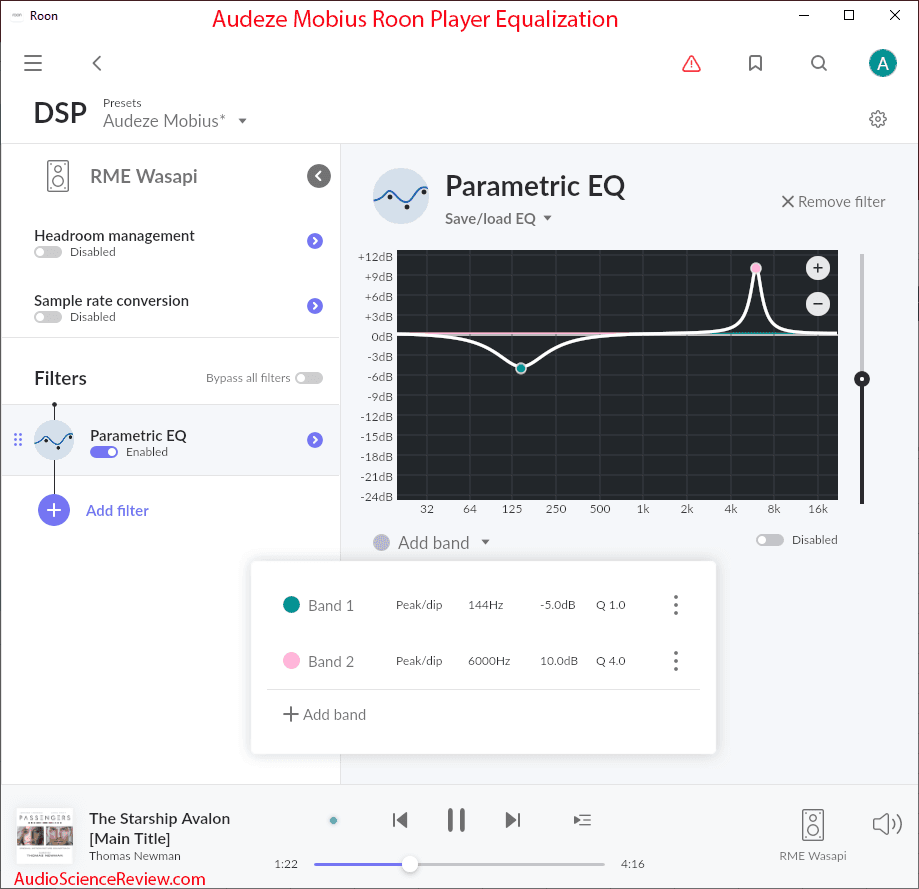Viewport: 919px width, 889px height.
Task: Toggle Bypass all filters switch
Action: point(309,378)
